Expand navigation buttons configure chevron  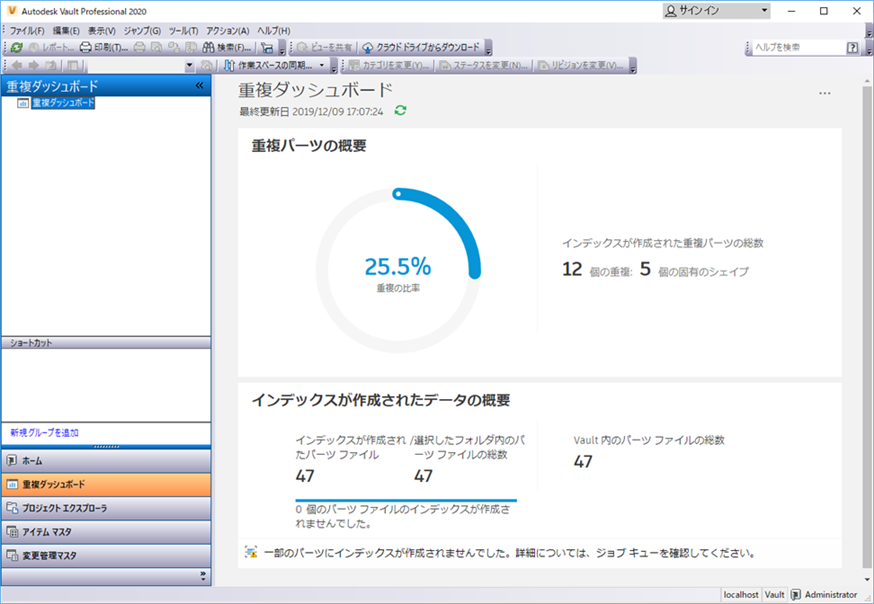pos(203,576)
